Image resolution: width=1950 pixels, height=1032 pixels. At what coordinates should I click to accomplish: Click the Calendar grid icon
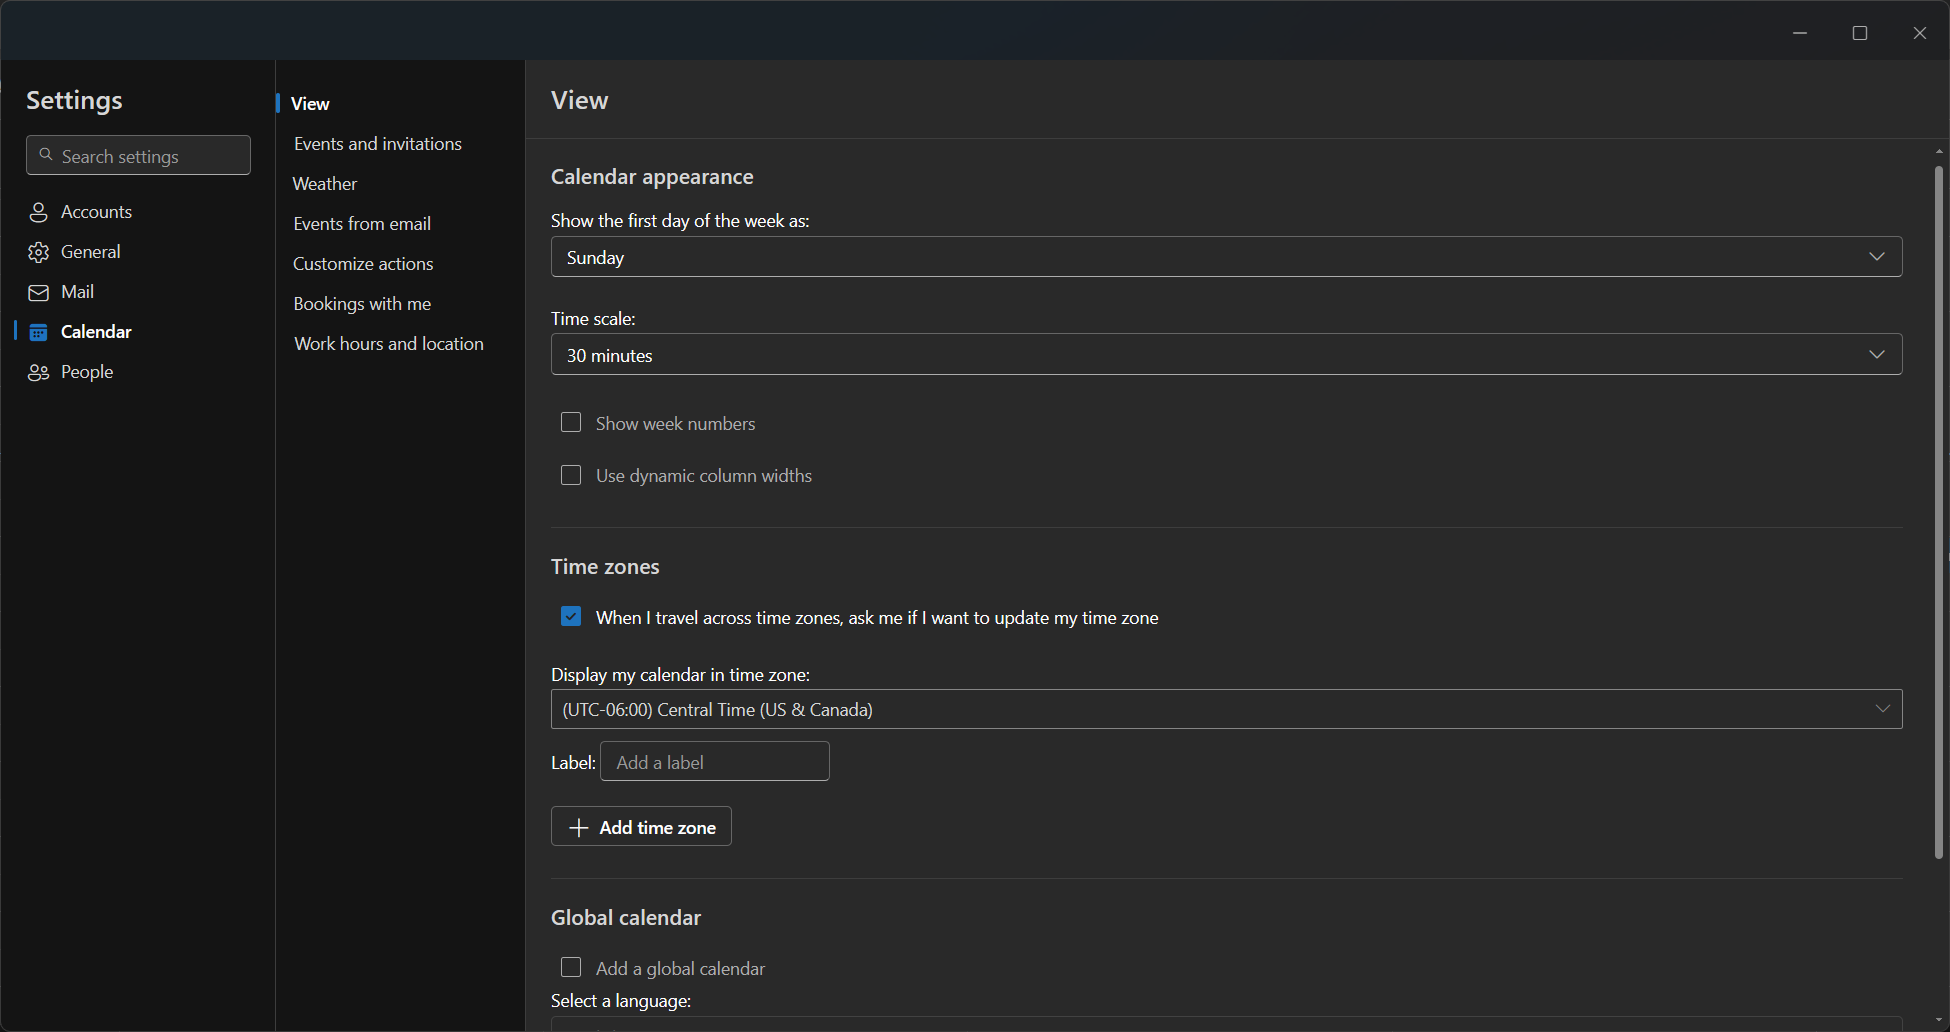38,332
